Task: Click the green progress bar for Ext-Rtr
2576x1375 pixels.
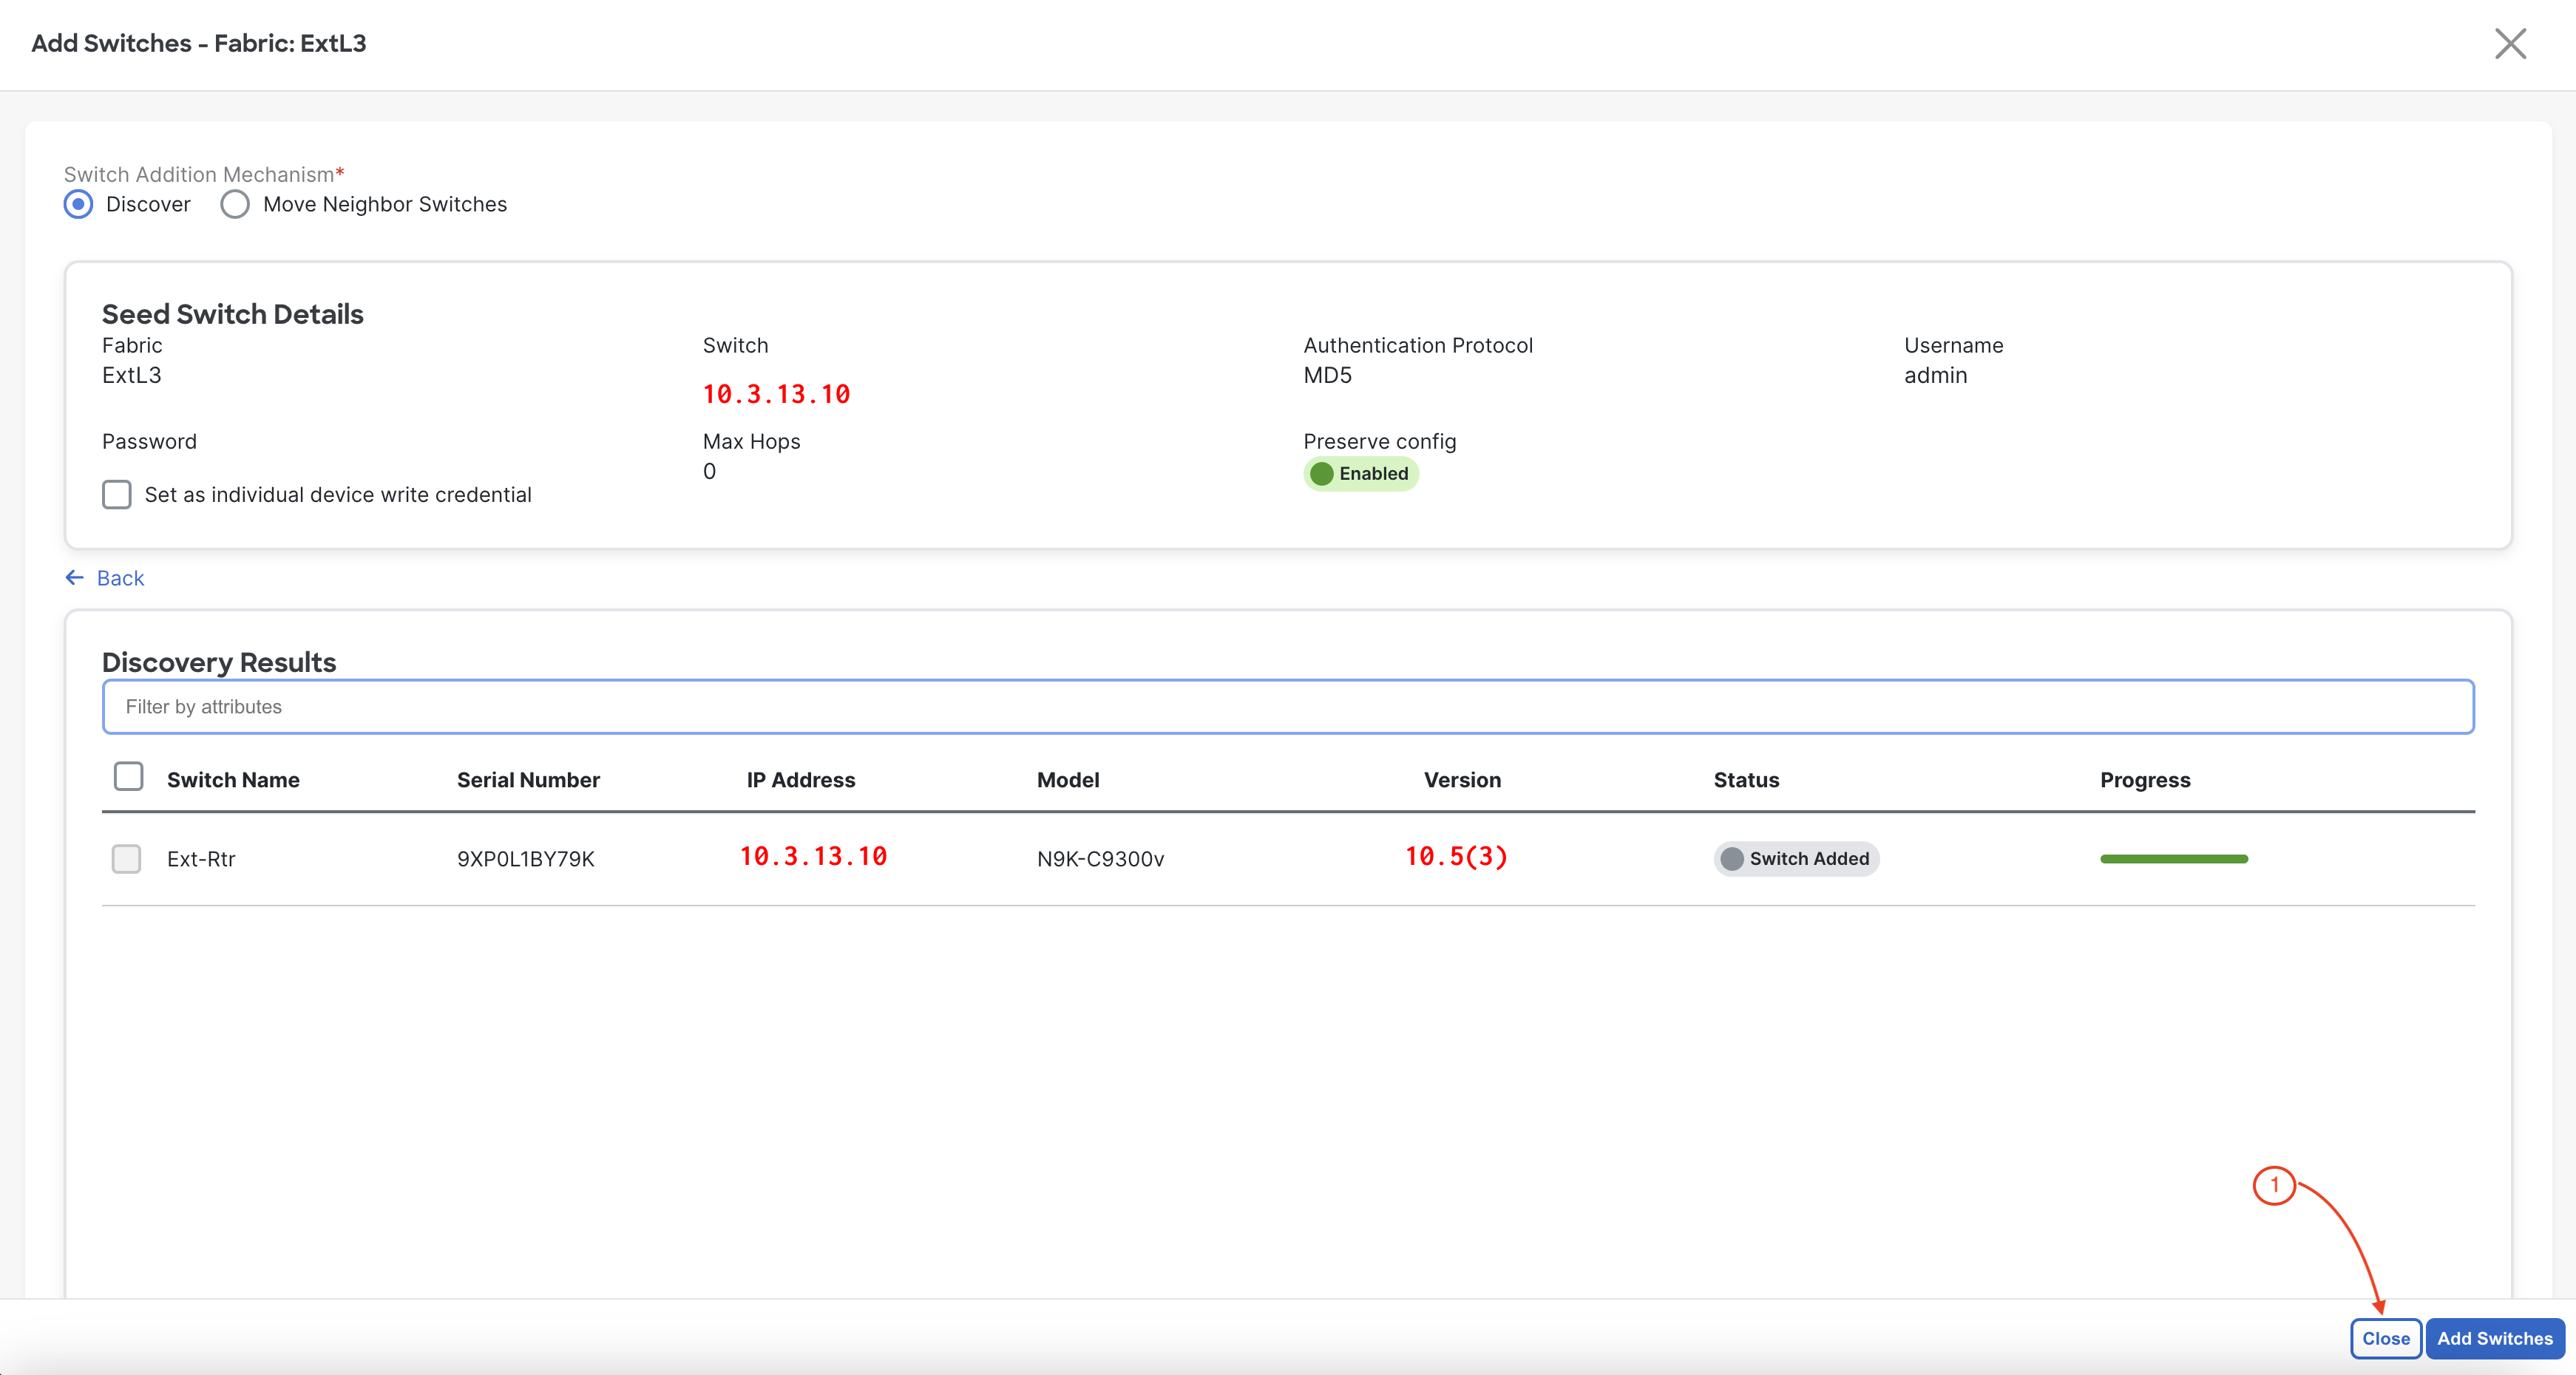Action: [x=2173, y=858]
